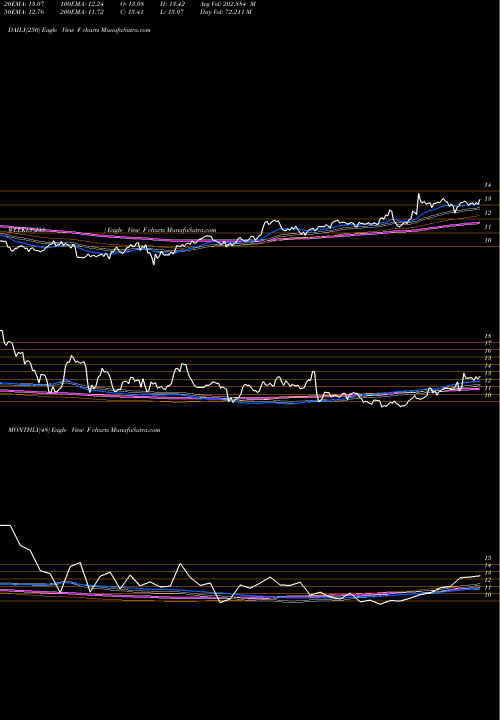The image size is (500, 720).
Task: Click axis label 15 on monthly chart
Action: pos(488,558)
